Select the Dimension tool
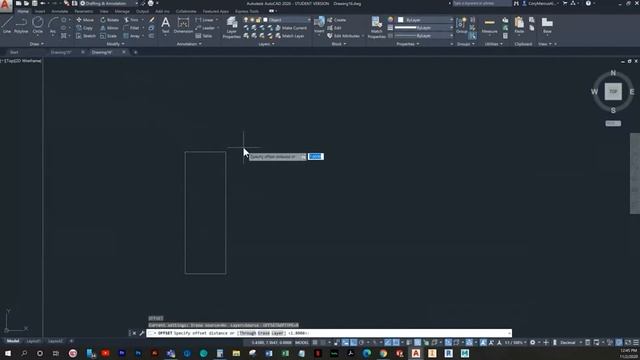 [x=183, y=25]
